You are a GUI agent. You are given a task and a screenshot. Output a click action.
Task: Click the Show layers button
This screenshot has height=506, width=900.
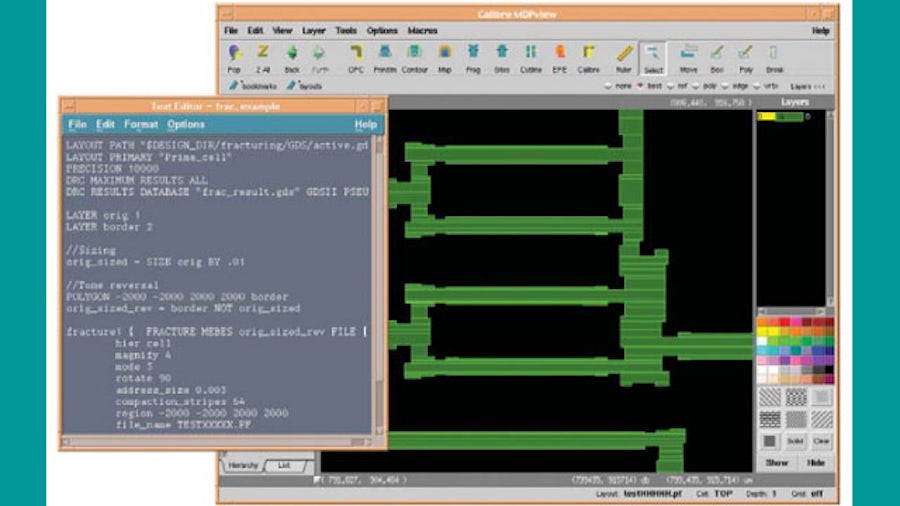tap(777, 462)
